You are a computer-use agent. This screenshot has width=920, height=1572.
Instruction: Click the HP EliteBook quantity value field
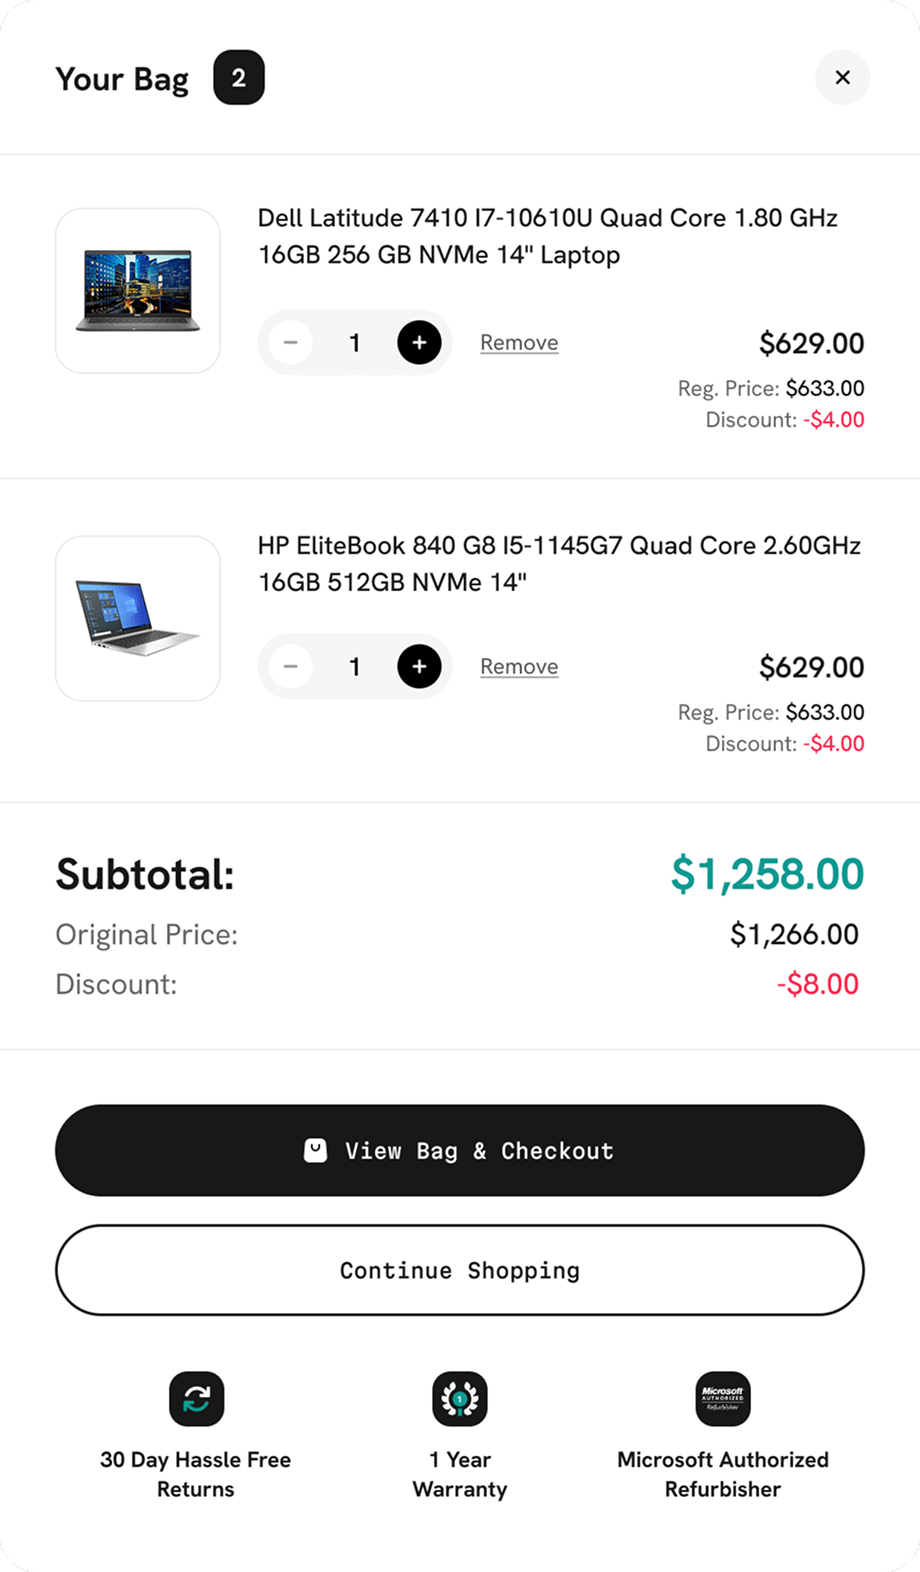(x=354, y=667)
